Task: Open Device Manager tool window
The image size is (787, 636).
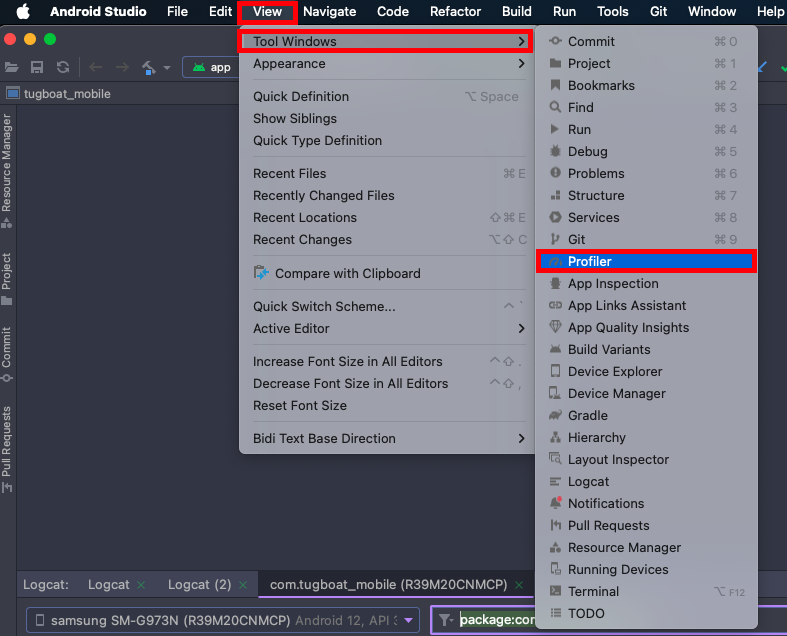Action: pyautogui.click(x=646, y=394)
